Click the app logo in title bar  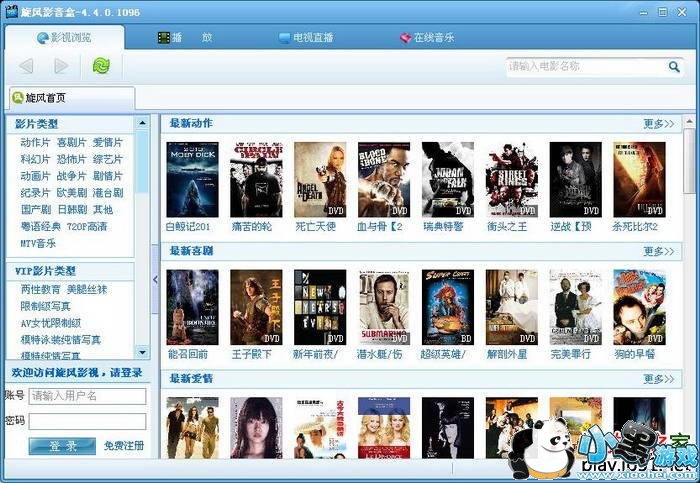[x=12, y=11]
